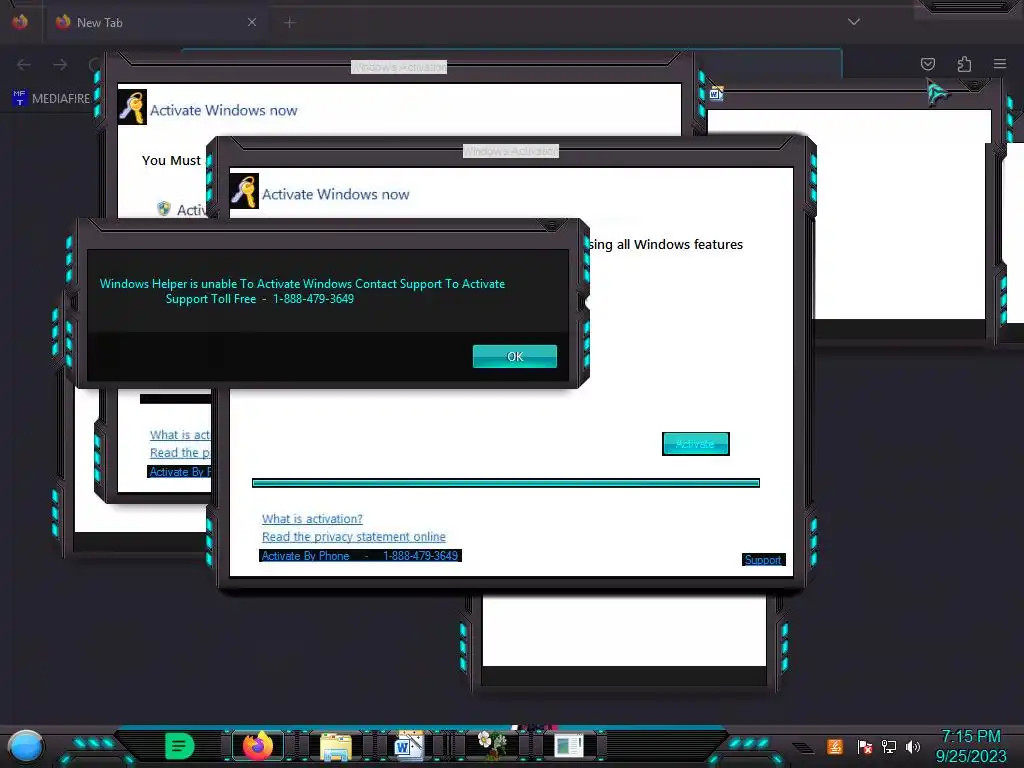Click 'Windows Activation' title of front window
The width and height of the screenshot is (1024, 768).
(511, 151)
